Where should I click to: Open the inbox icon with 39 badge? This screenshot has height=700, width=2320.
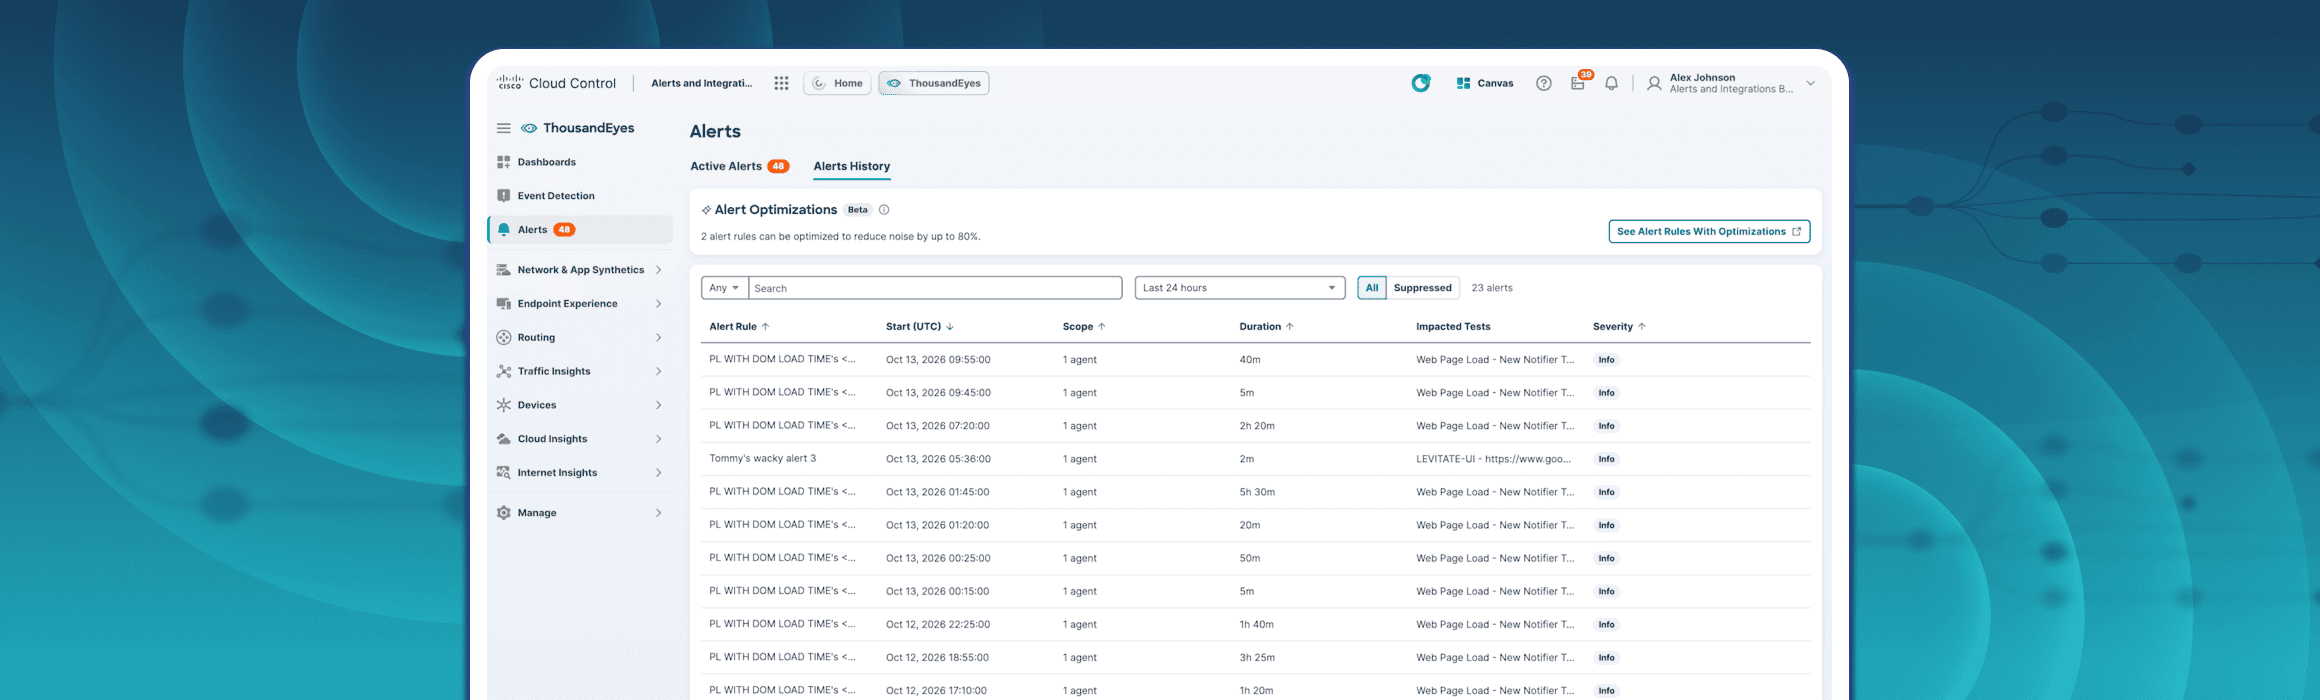1578,83
